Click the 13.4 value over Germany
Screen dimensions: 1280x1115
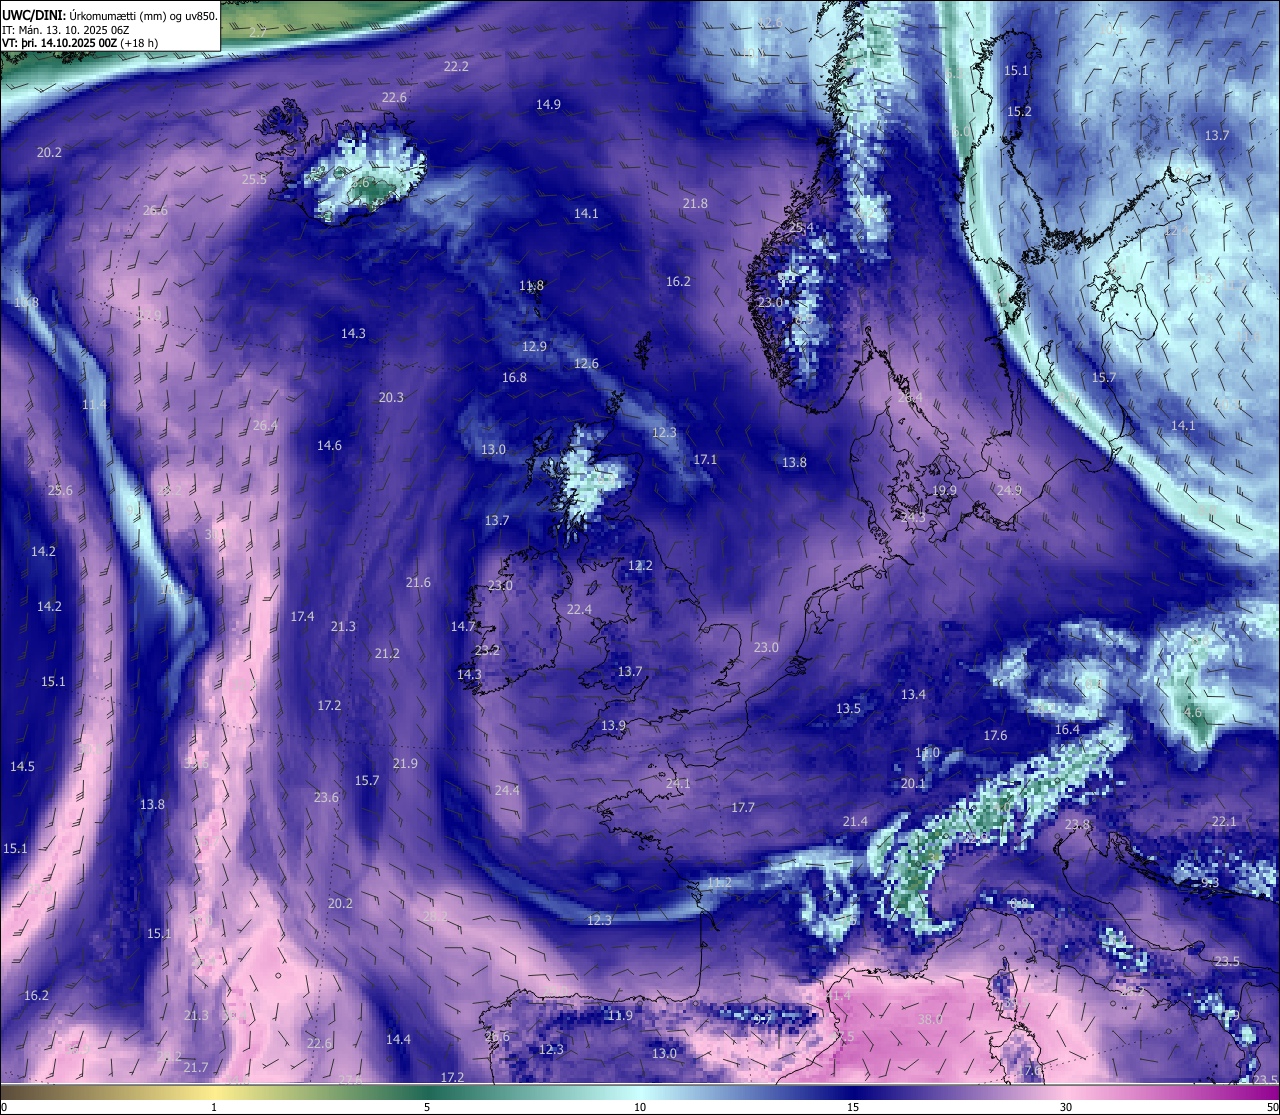(913, 695)
